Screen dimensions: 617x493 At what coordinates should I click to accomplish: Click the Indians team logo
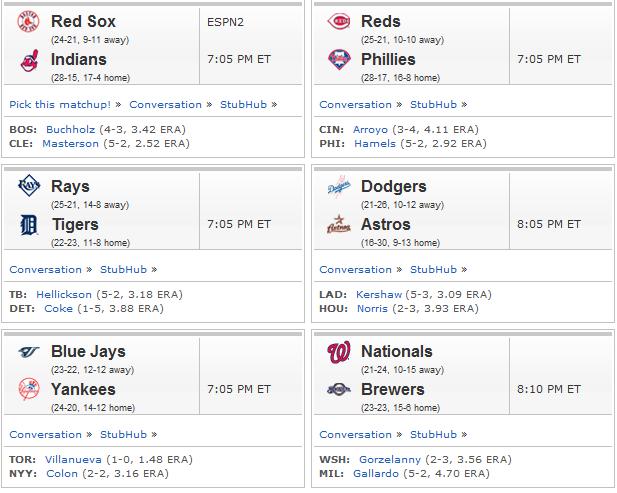[30, 61]
